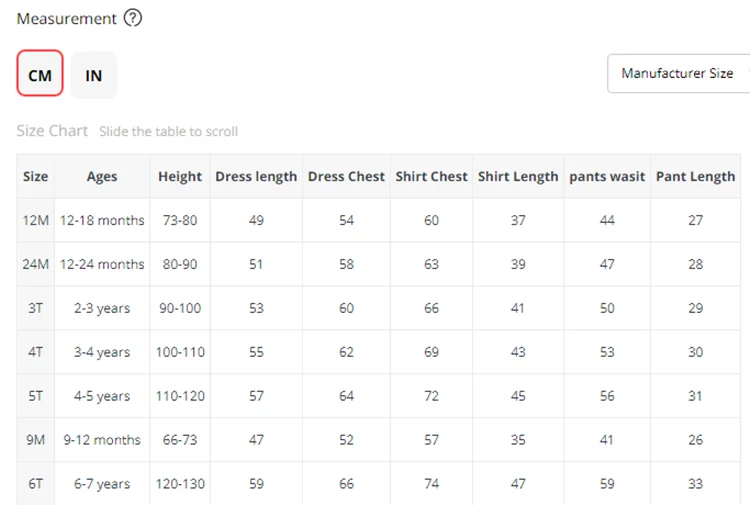Click the pants wasit column header
The height and width of the screenshot is (505, 750).
[607, 176]
